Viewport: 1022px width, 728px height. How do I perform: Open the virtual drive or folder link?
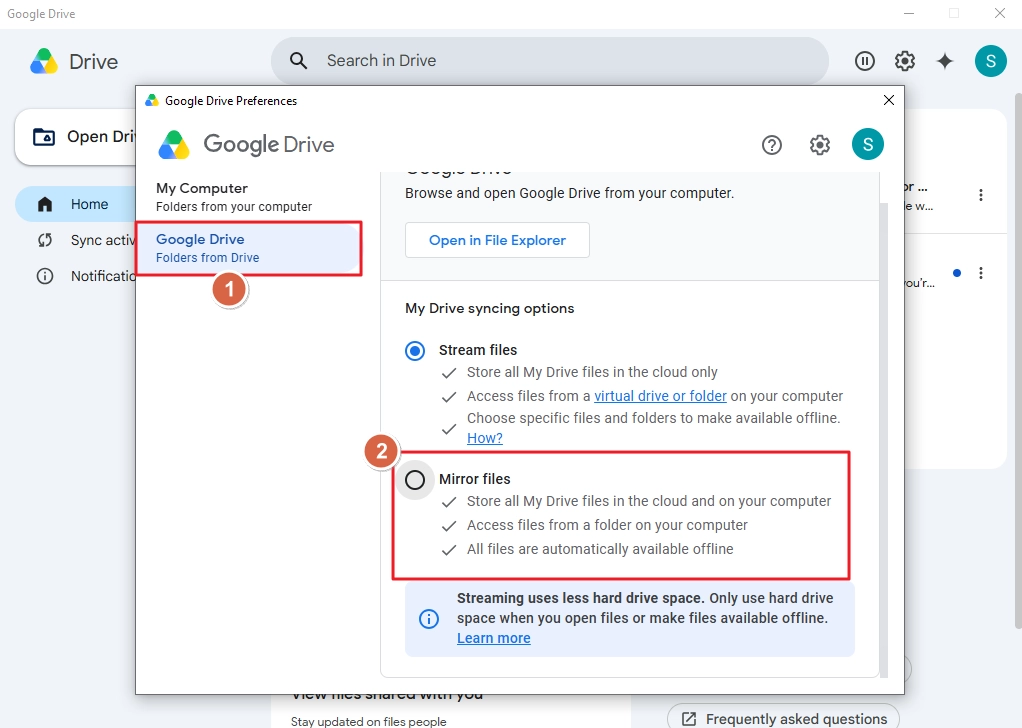(660, 396)
